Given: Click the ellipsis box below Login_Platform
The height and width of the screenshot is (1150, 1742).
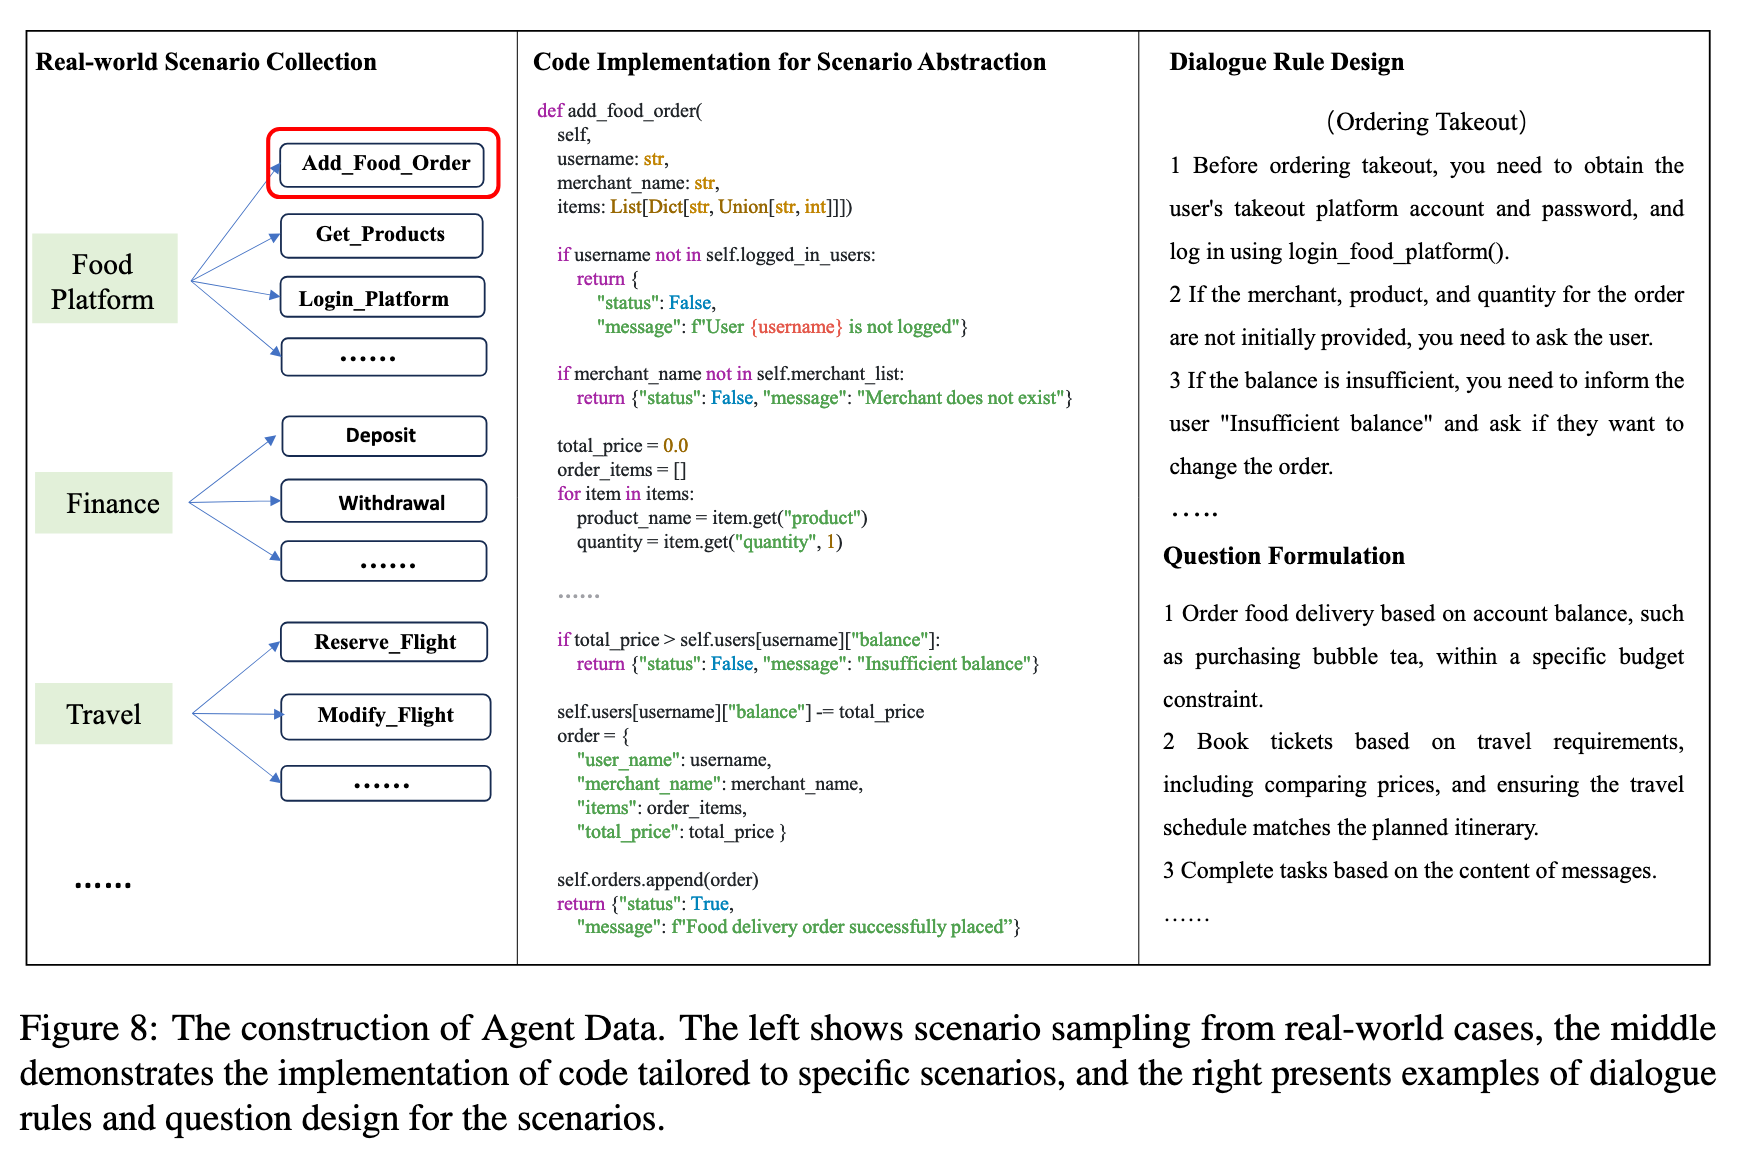Looking at the screenshot, I should pyautogui.click(x=383, y=357).
